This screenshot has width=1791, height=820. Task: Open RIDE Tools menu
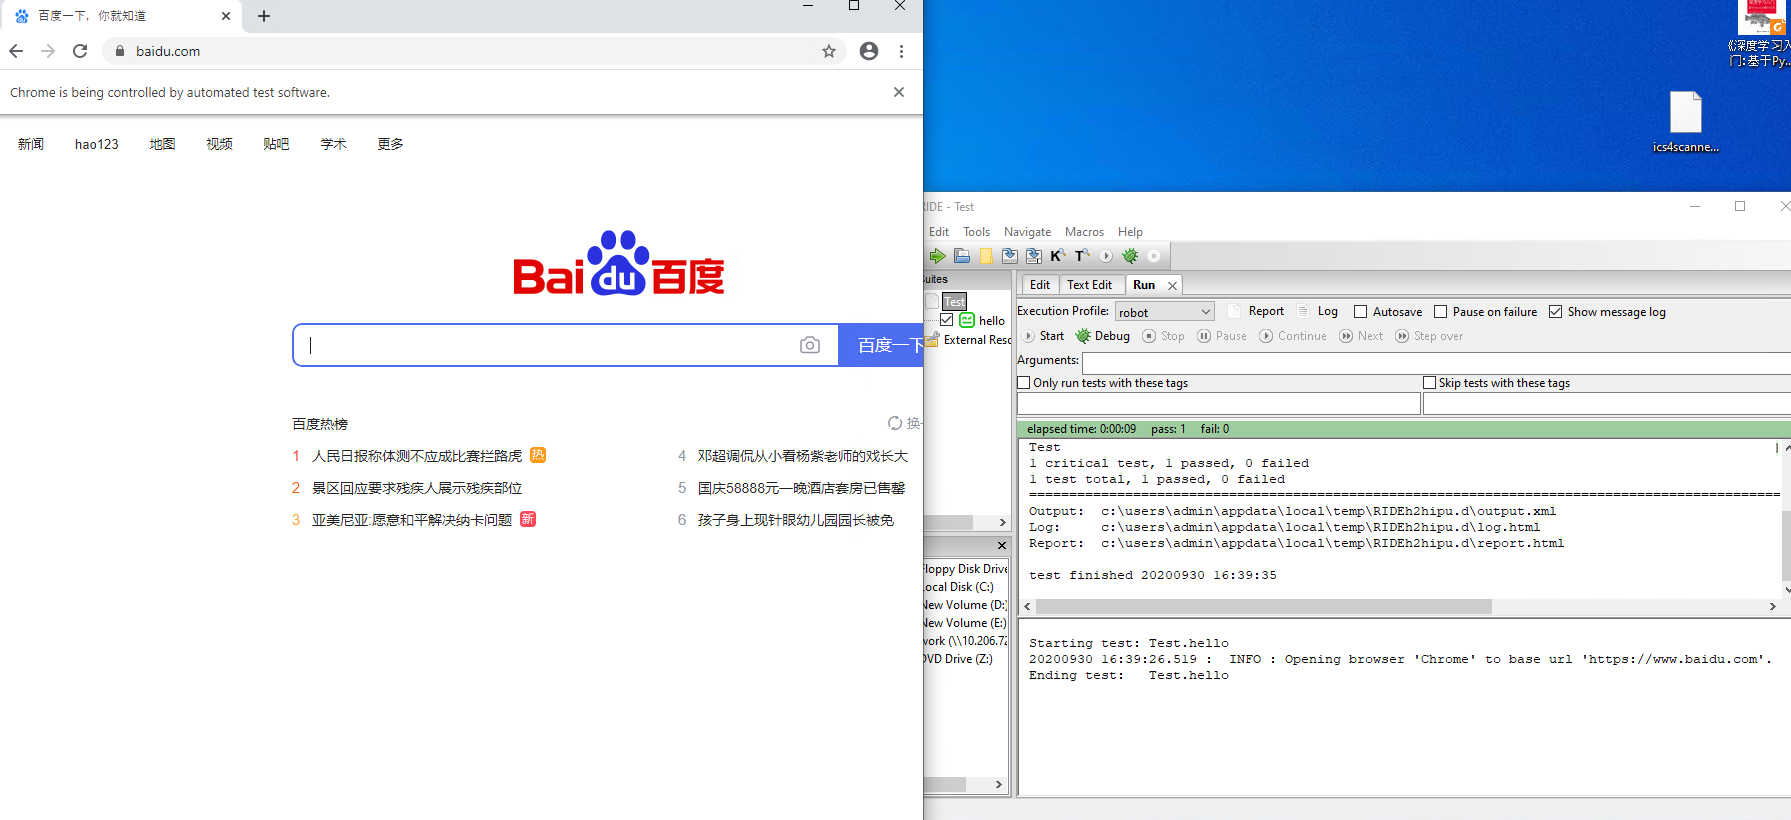pyautogui.click(x=977, y=232)
